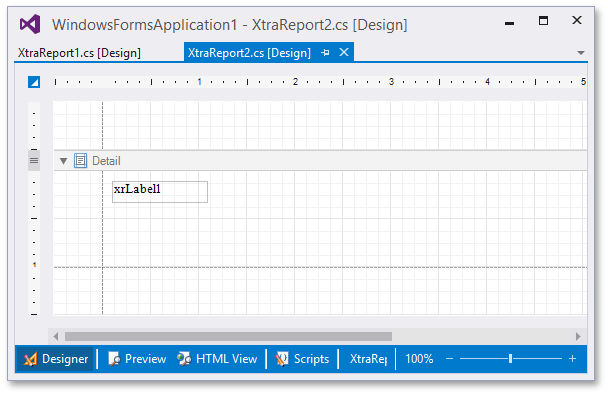Click the horizontal scrollbar left arrow
The width and height of the screenshot is (608, 395).
[56, 336]
